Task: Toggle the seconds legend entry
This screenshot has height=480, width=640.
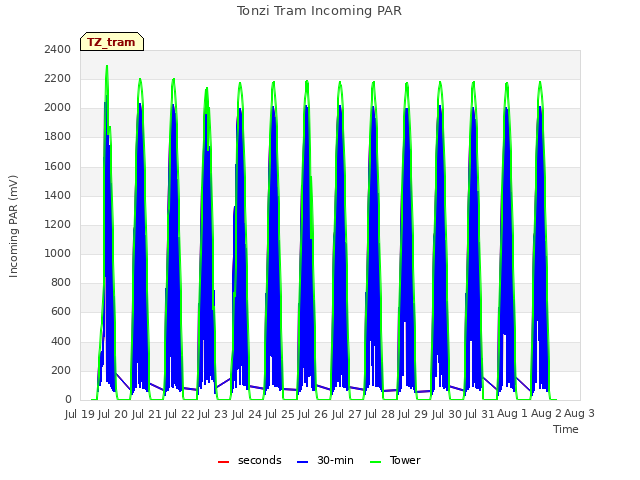Action: [x=250, y=460]
